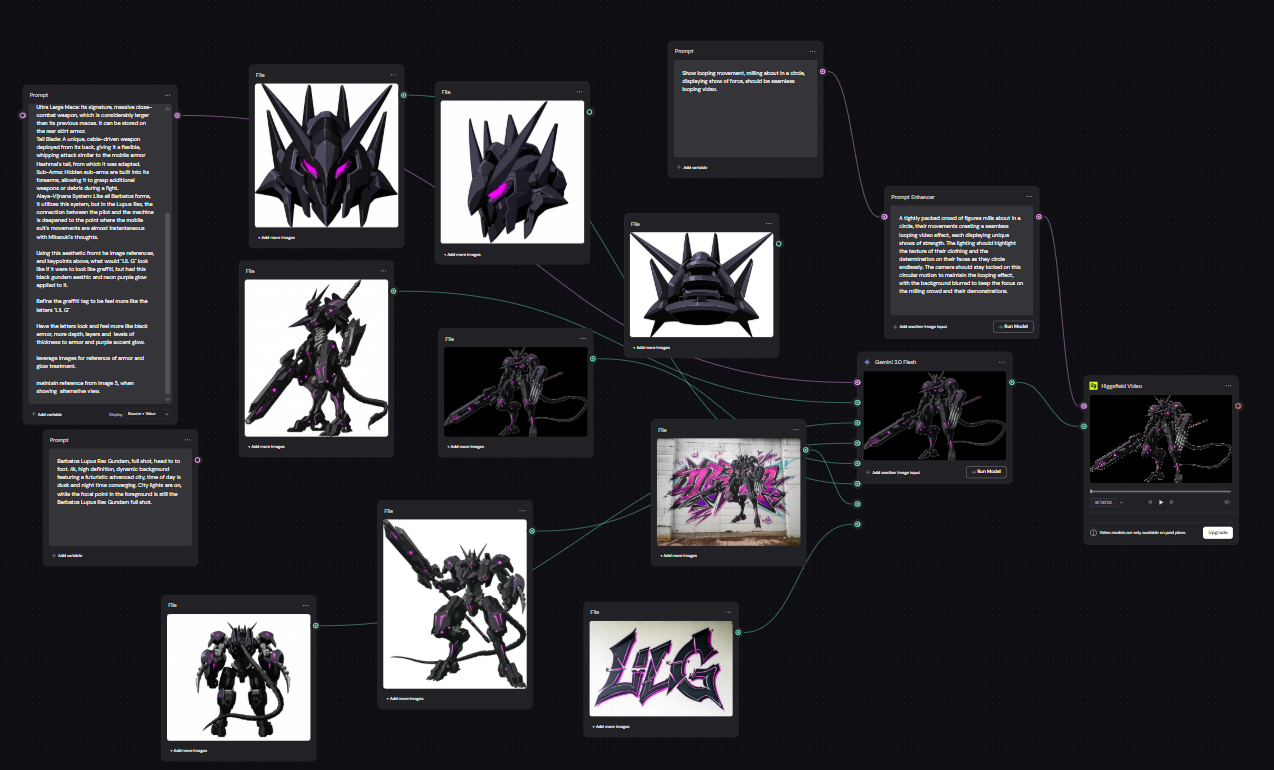Click the 'Show looping movement' prompt text area
The width and height of the screenshot is (1274, 770).
tap(745, 109)
